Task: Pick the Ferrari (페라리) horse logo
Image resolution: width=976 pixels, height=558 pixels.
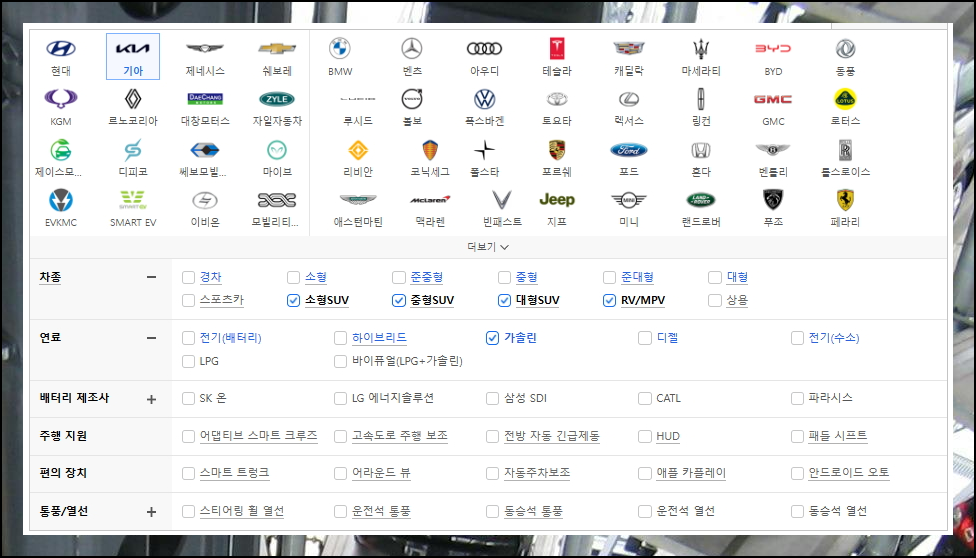Action: (845, 199)
